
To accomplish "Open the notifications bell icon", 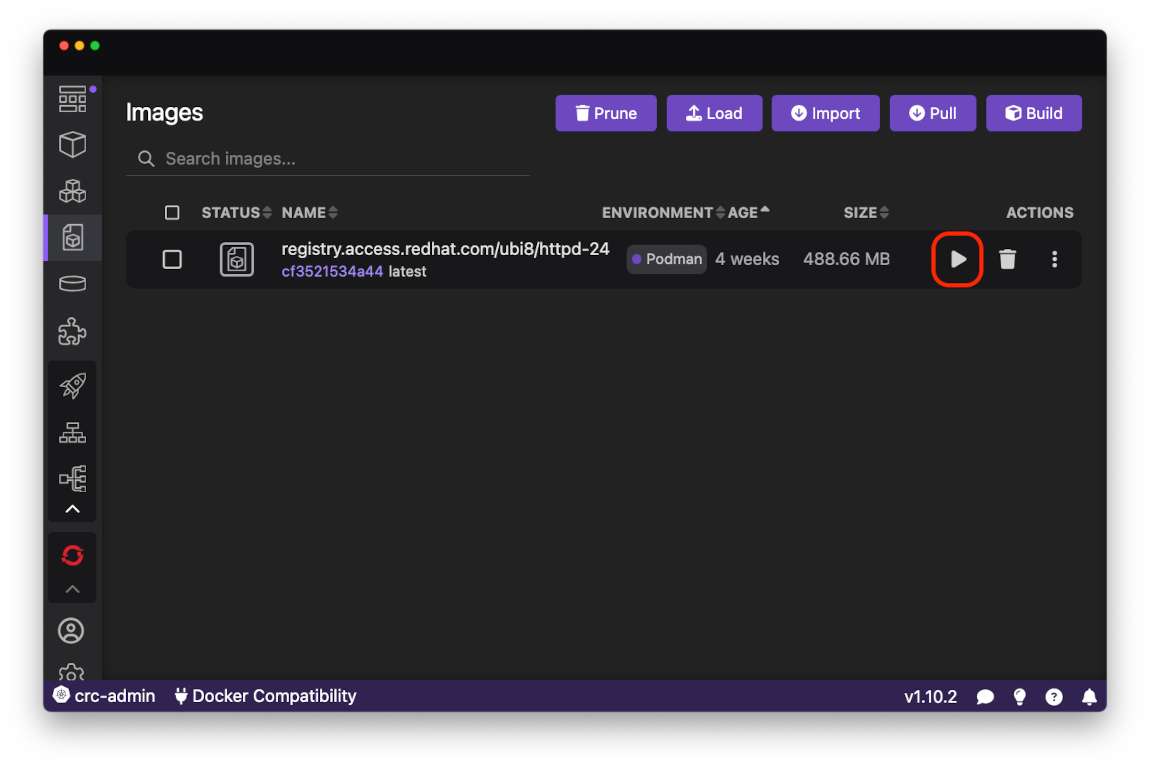I will (x=1089, y=696).
